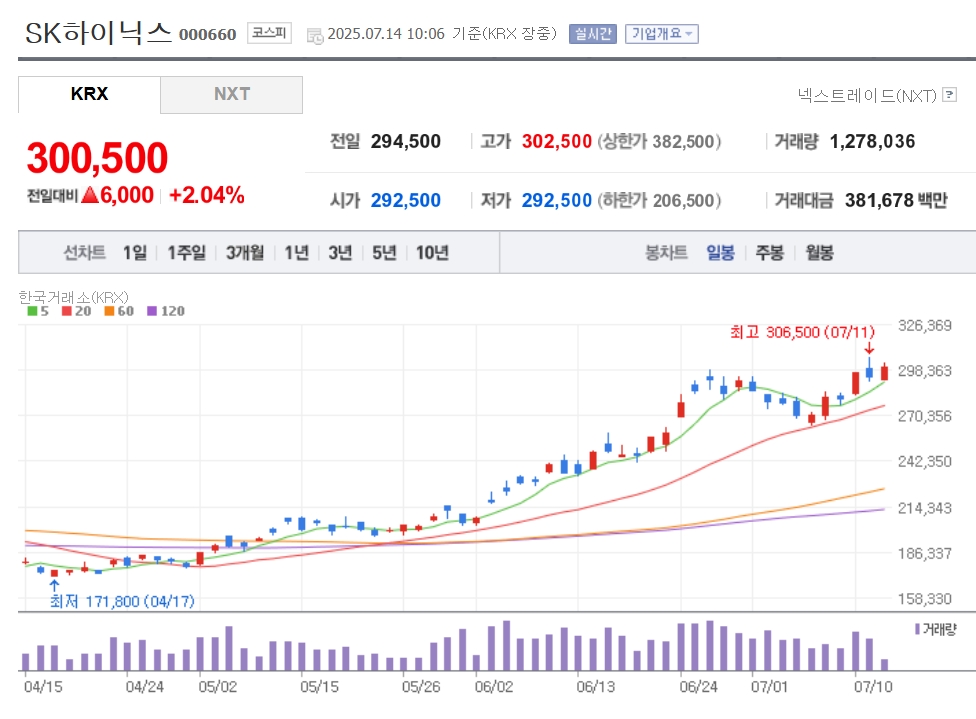Open the Nextrade (NXT) help question icon
This screenshot has height=719, width=976.
(949, 95)
